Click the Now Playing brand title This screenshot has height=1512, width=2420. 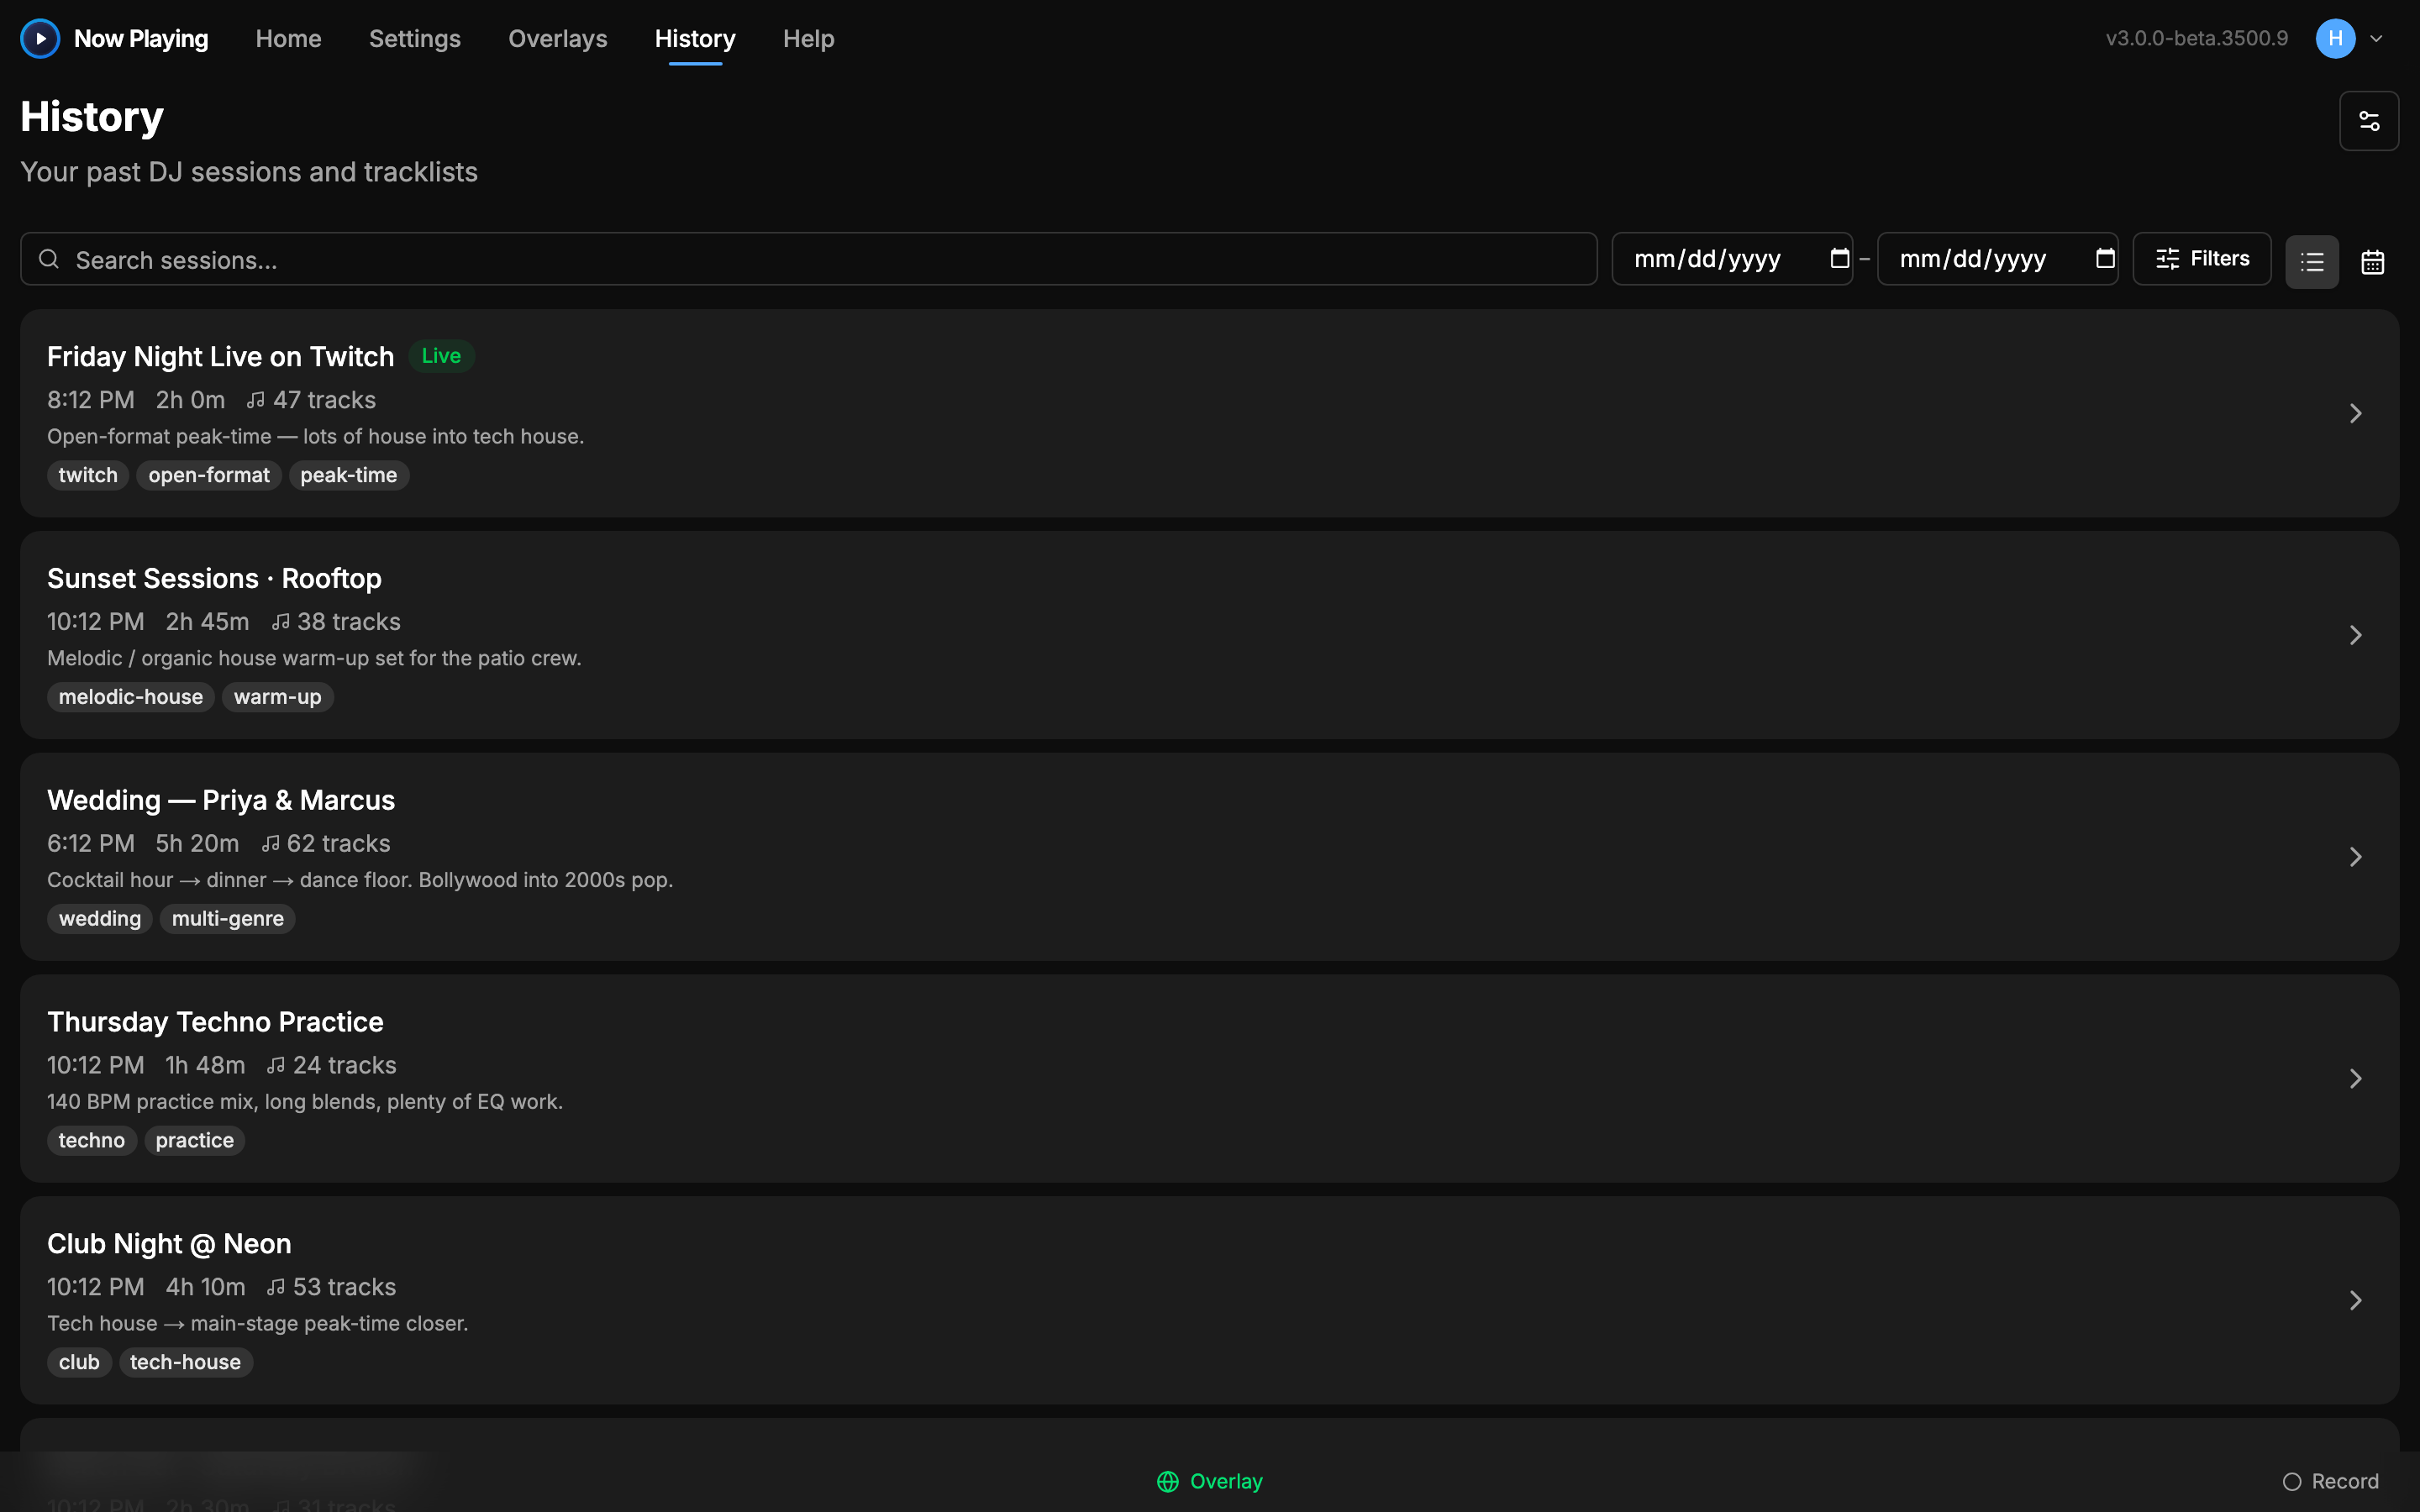click(141, 39)
